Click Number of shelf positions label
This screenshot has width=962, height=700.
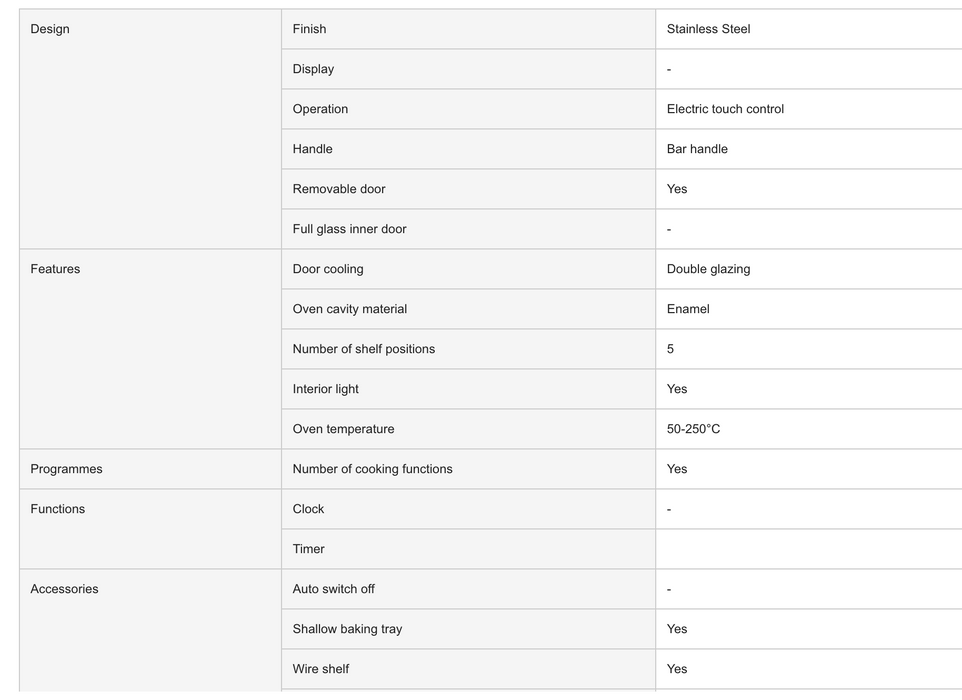coord(364,349)
